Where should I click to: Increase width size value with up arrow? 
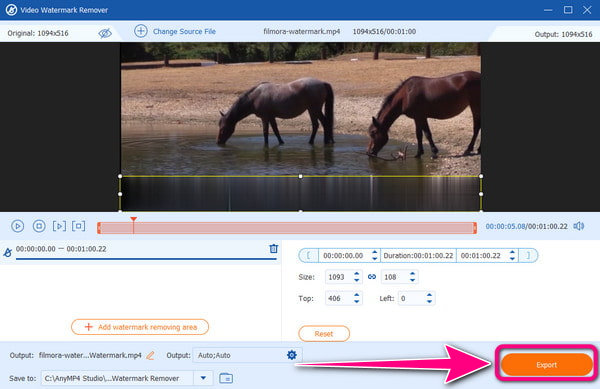click(x=357, y=273)
